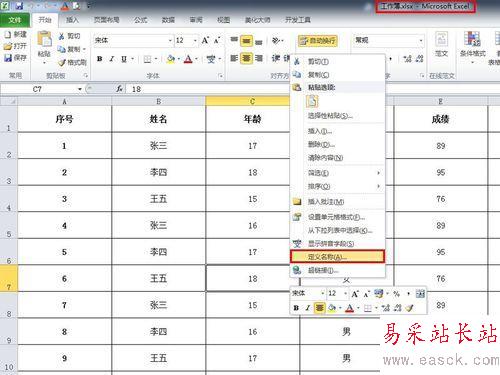This screenshot has width=500, height=375.
Task: Click the Open (打开) folder icon
Action: click(8, 46)
